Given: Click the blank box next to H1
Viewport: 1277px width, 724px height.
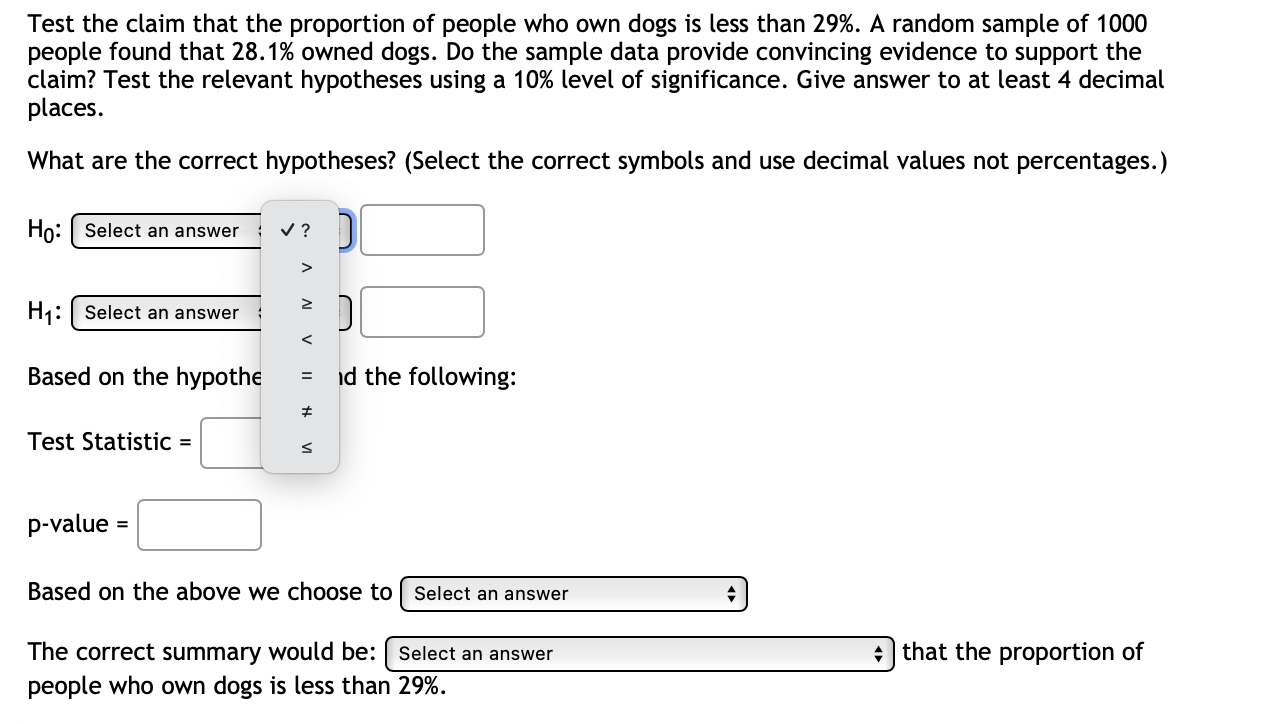Looking at the screenshot, I should 421,312.
